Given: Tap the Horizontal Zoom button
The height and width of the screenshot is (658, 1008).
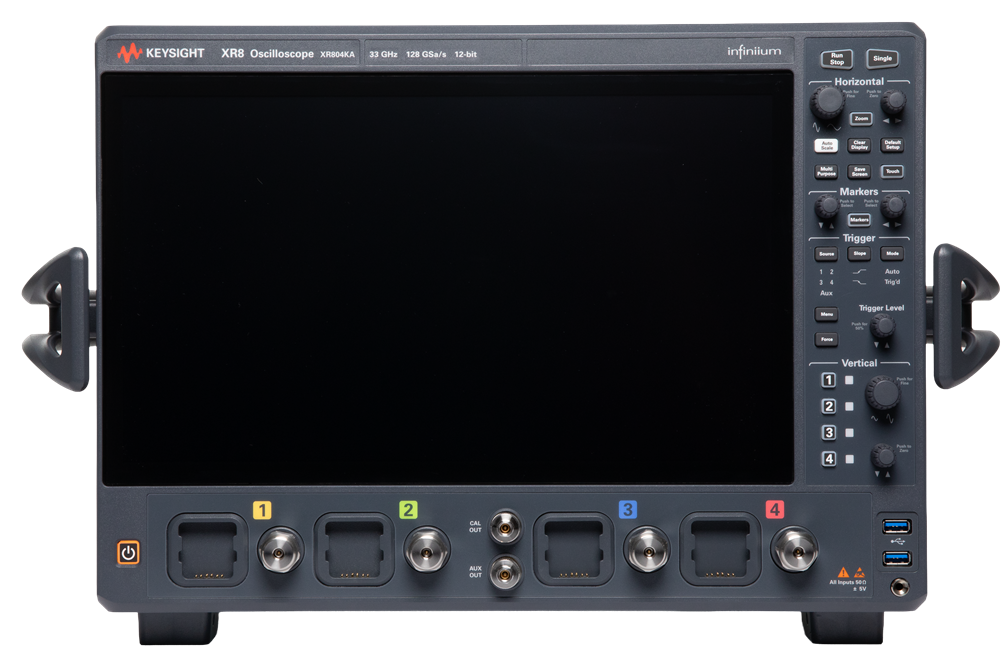Looking at the screenshot, I should coord(860,118).
